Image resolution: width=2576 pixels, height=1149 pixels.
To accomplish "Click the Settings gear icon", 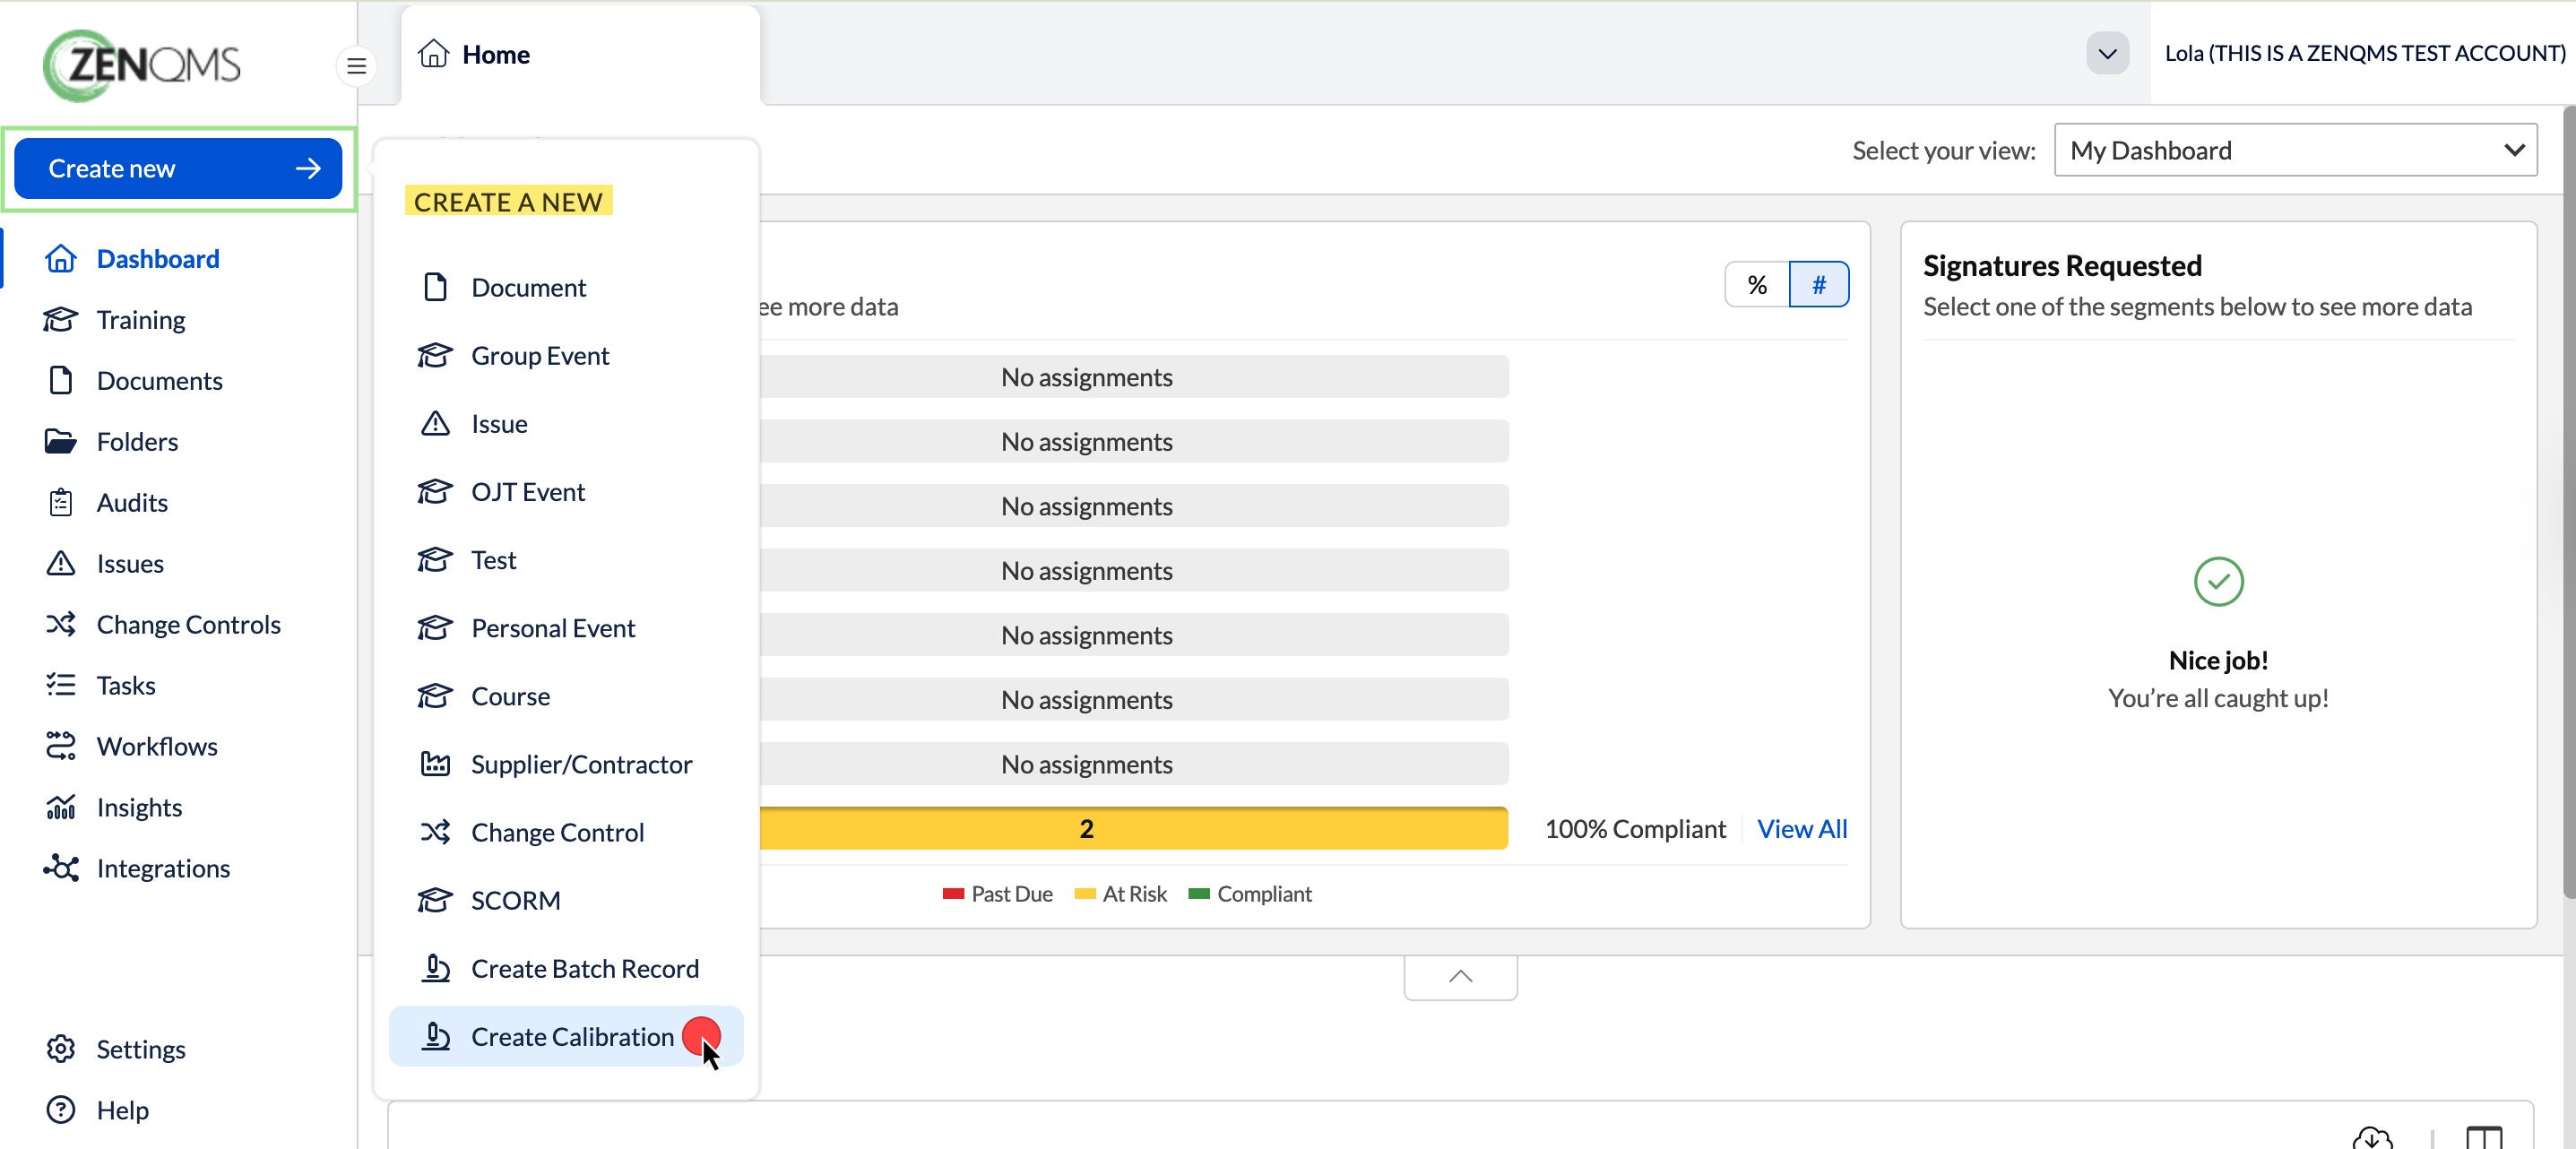I will pyautogui.click(x=60, y=1050).
